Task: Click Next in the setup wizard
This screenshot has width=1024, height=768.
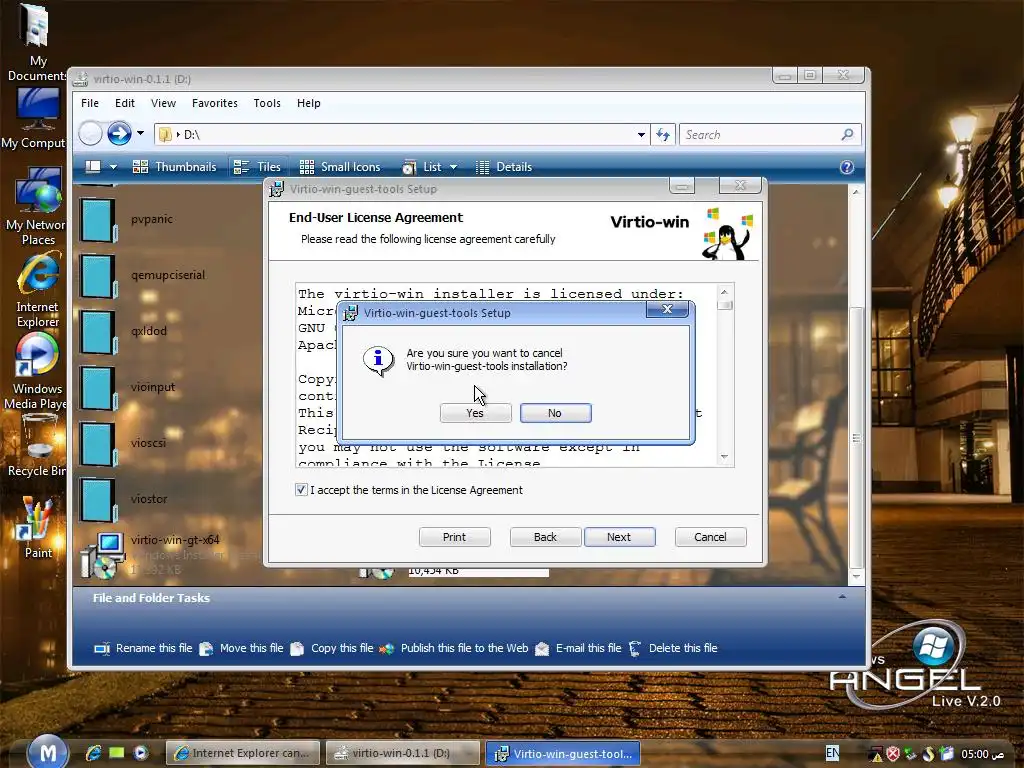Action: (619, 537)
